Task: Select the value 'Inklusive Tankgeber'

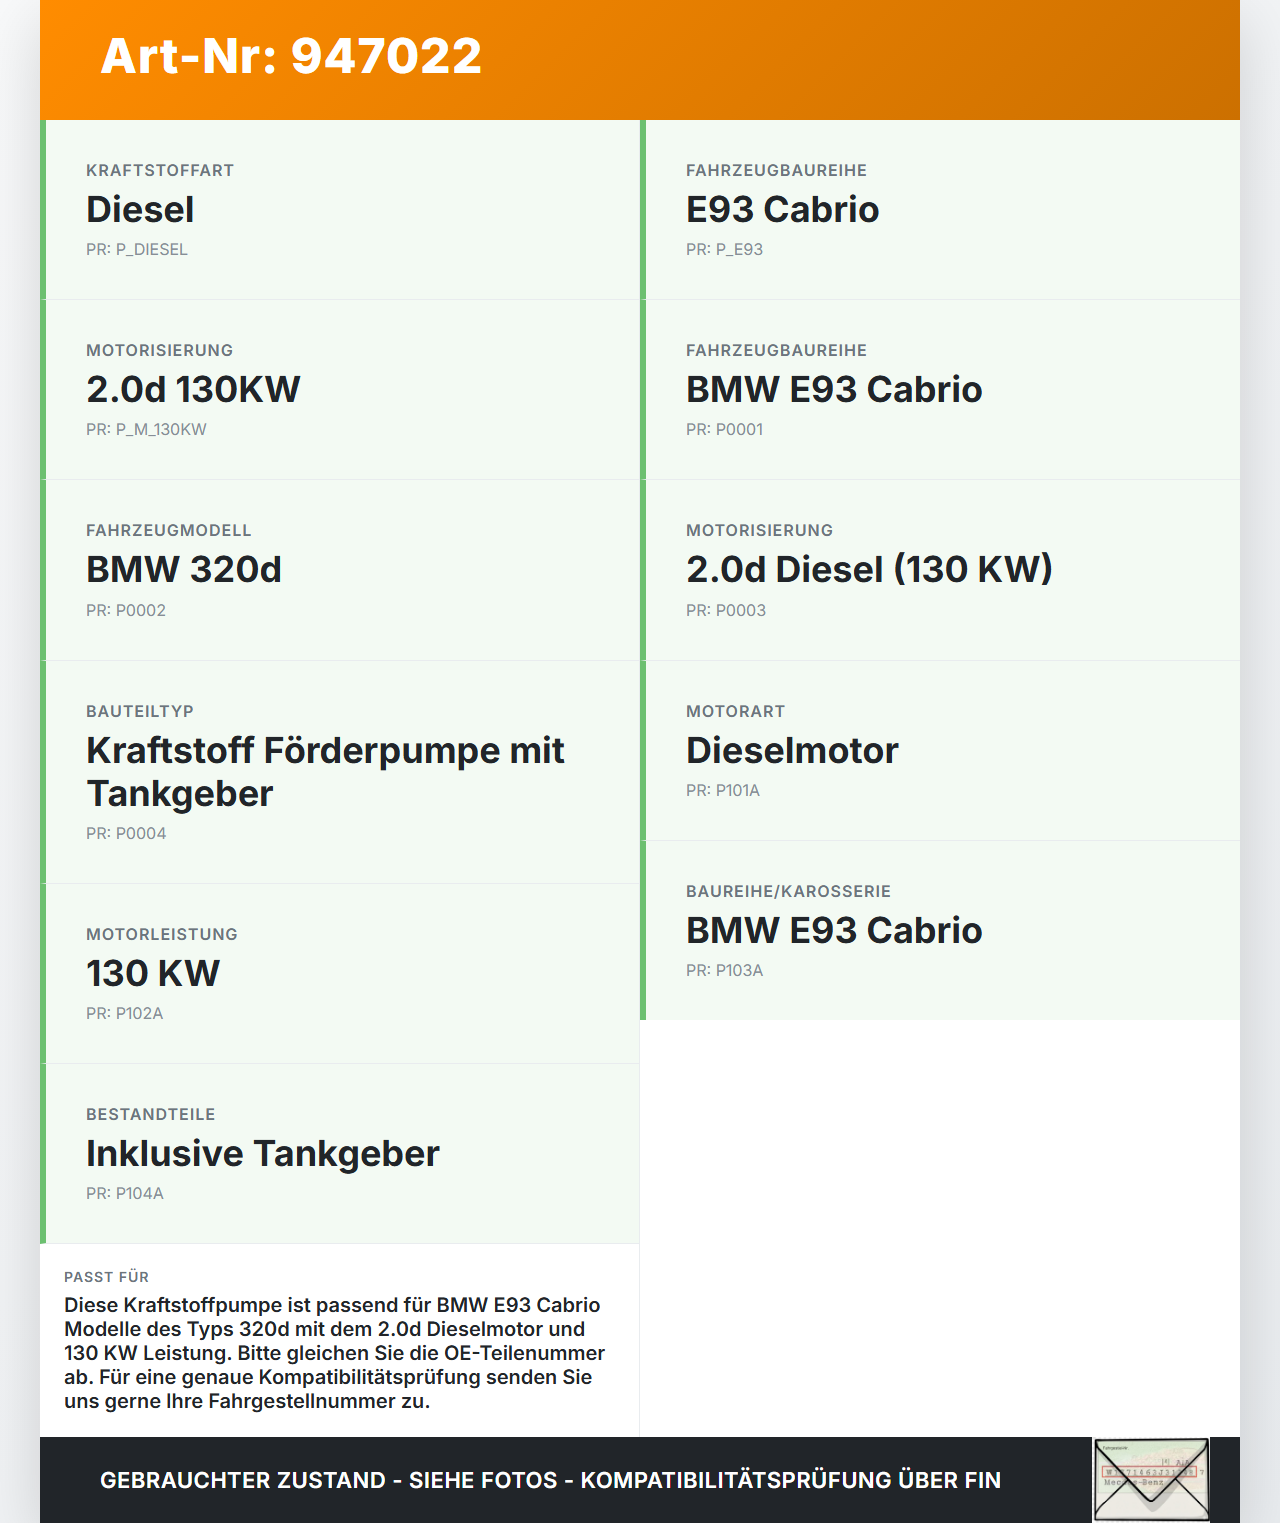Action: [x=263, y=1153]
